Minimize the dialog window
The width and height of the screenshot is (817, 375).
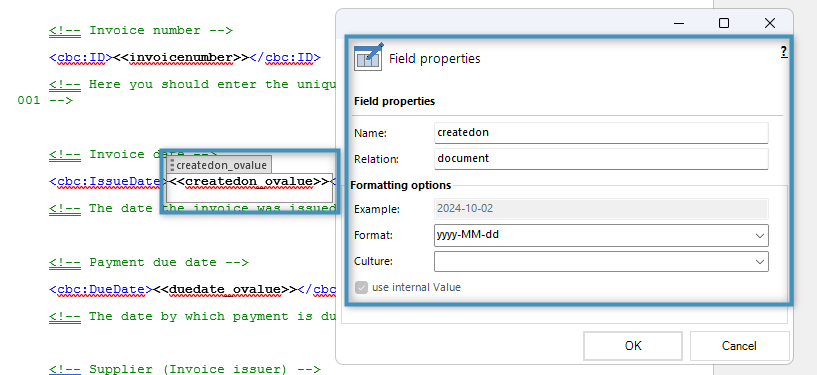(x=679, y=23)
